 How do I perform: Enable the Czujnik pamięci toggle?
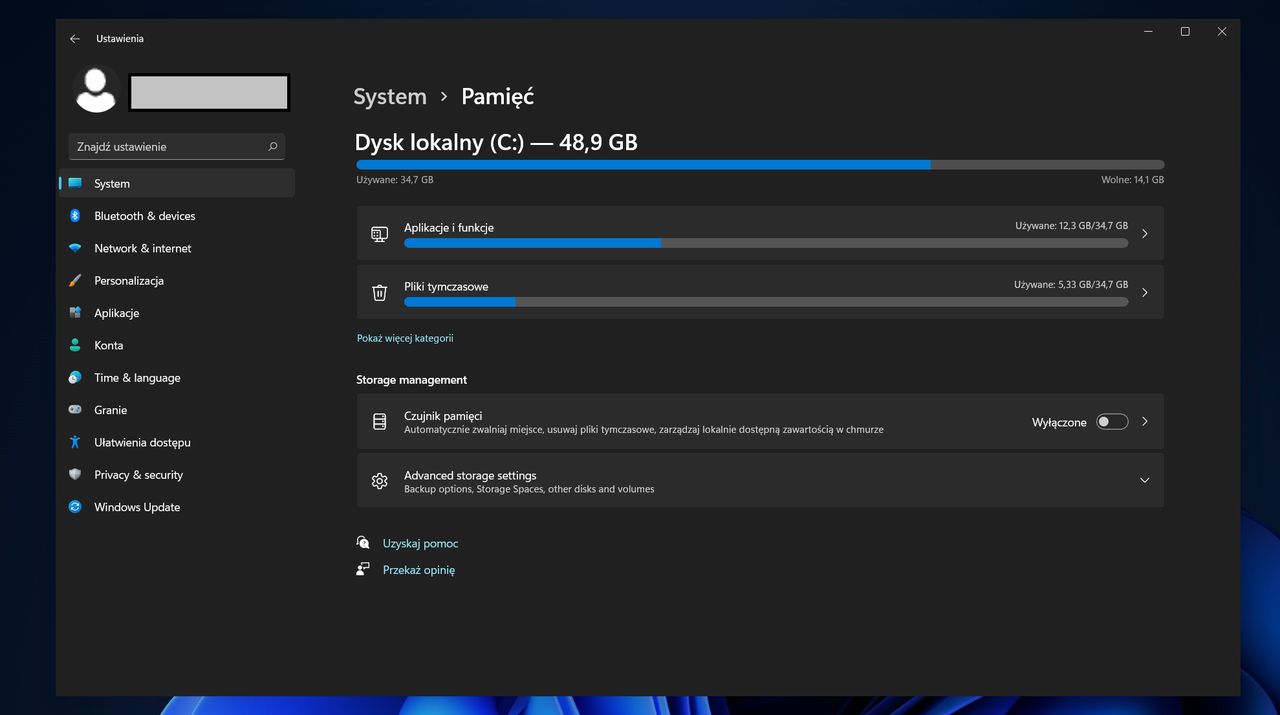(x=1111, y=421)
